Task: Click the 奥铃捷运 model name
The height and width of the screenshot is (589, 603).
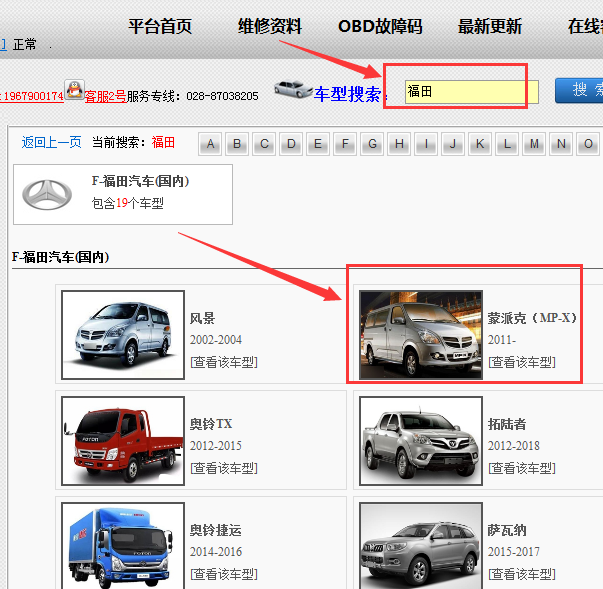Action: tap(216, 530)
